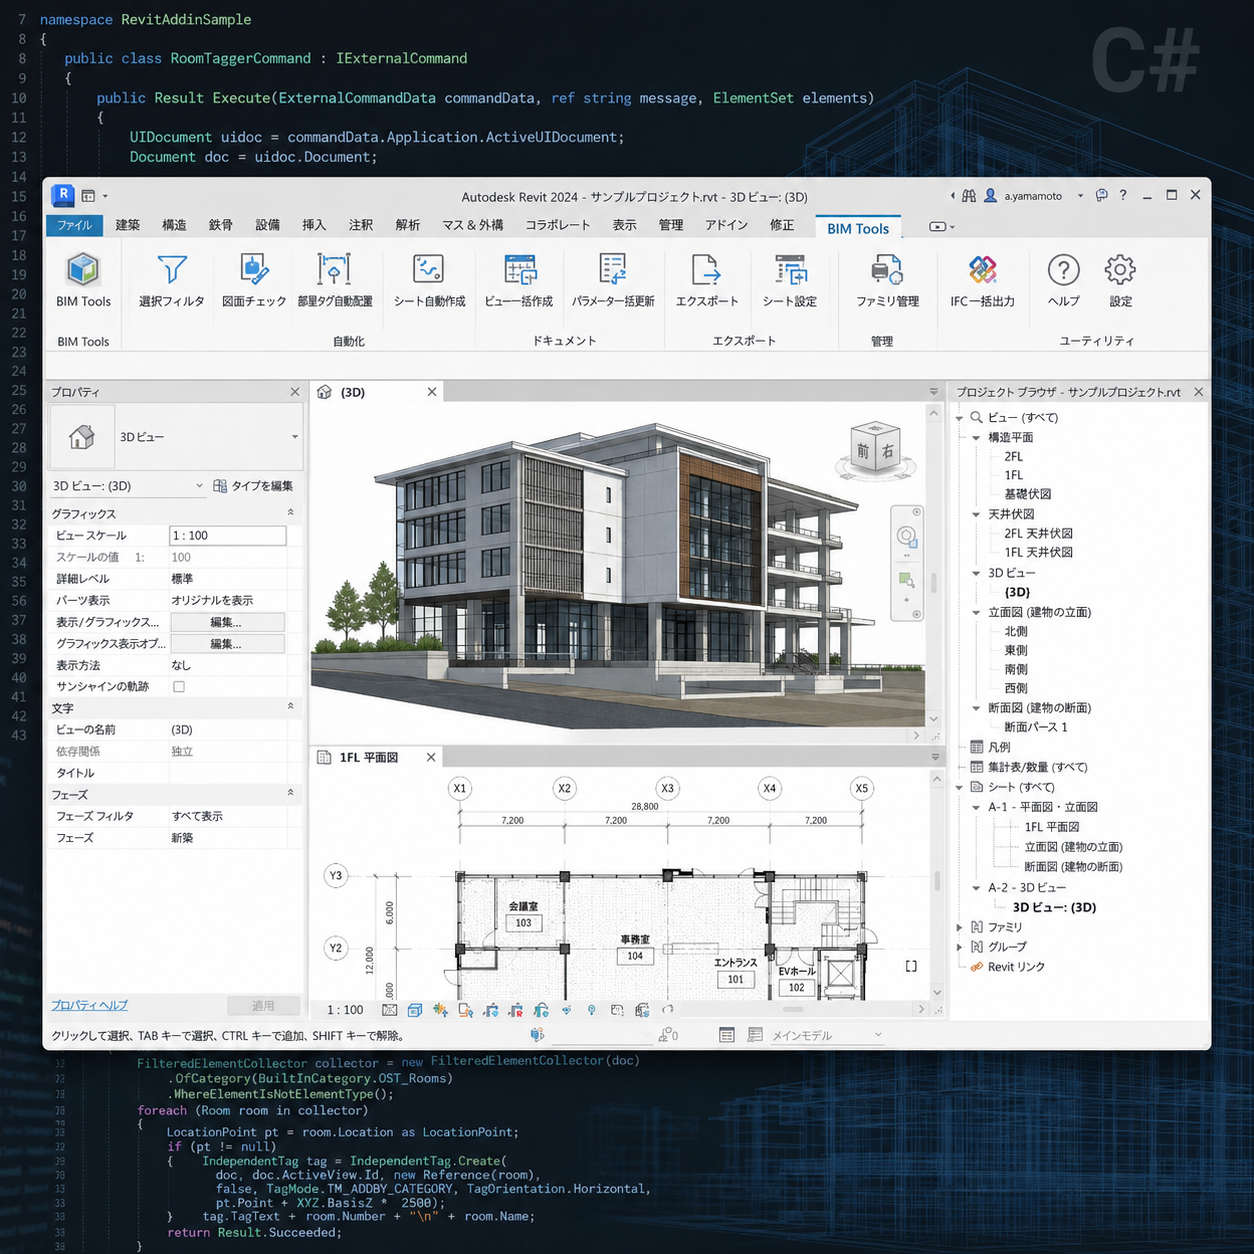Screen dimensions: 1254x1254
Task: Run IFC一括出力 batch IFC export
Action: (x=982, y=279)
